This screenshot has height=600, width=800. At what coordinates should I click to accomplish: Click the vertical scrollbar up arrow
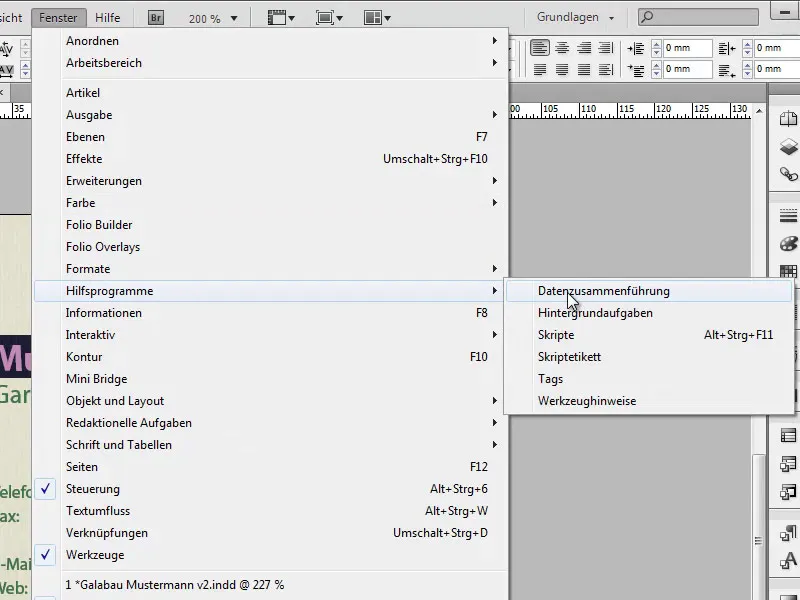point(759,110)
